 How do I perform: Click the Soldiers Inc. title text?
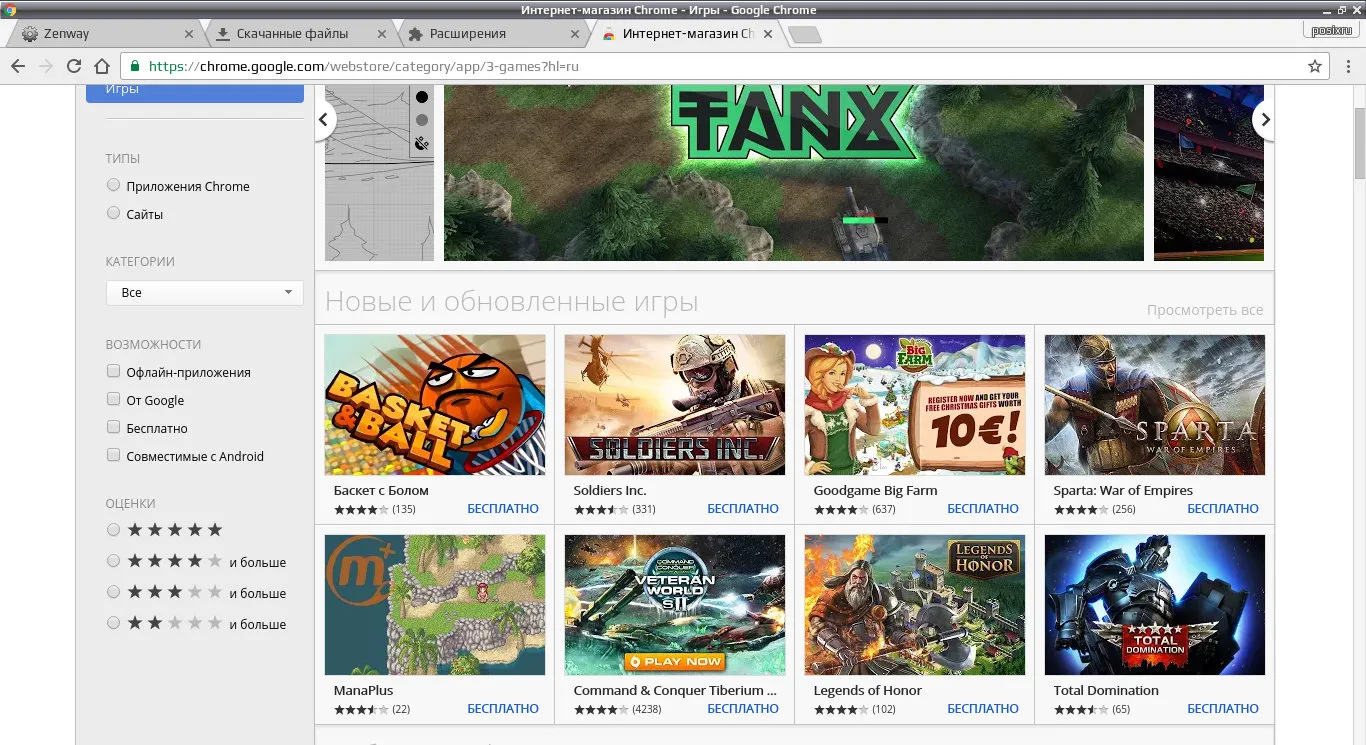coord(610,490)
